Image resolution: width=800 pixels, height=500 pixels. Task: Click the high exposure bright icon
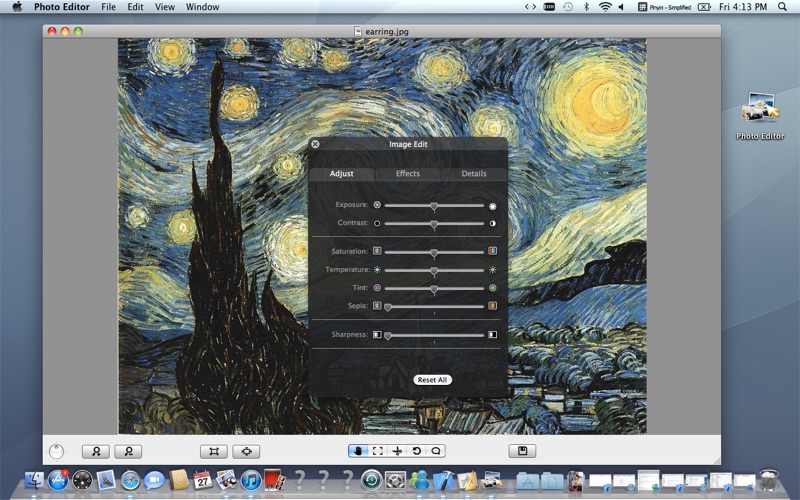pyautogui.click(x=492, y=206)
